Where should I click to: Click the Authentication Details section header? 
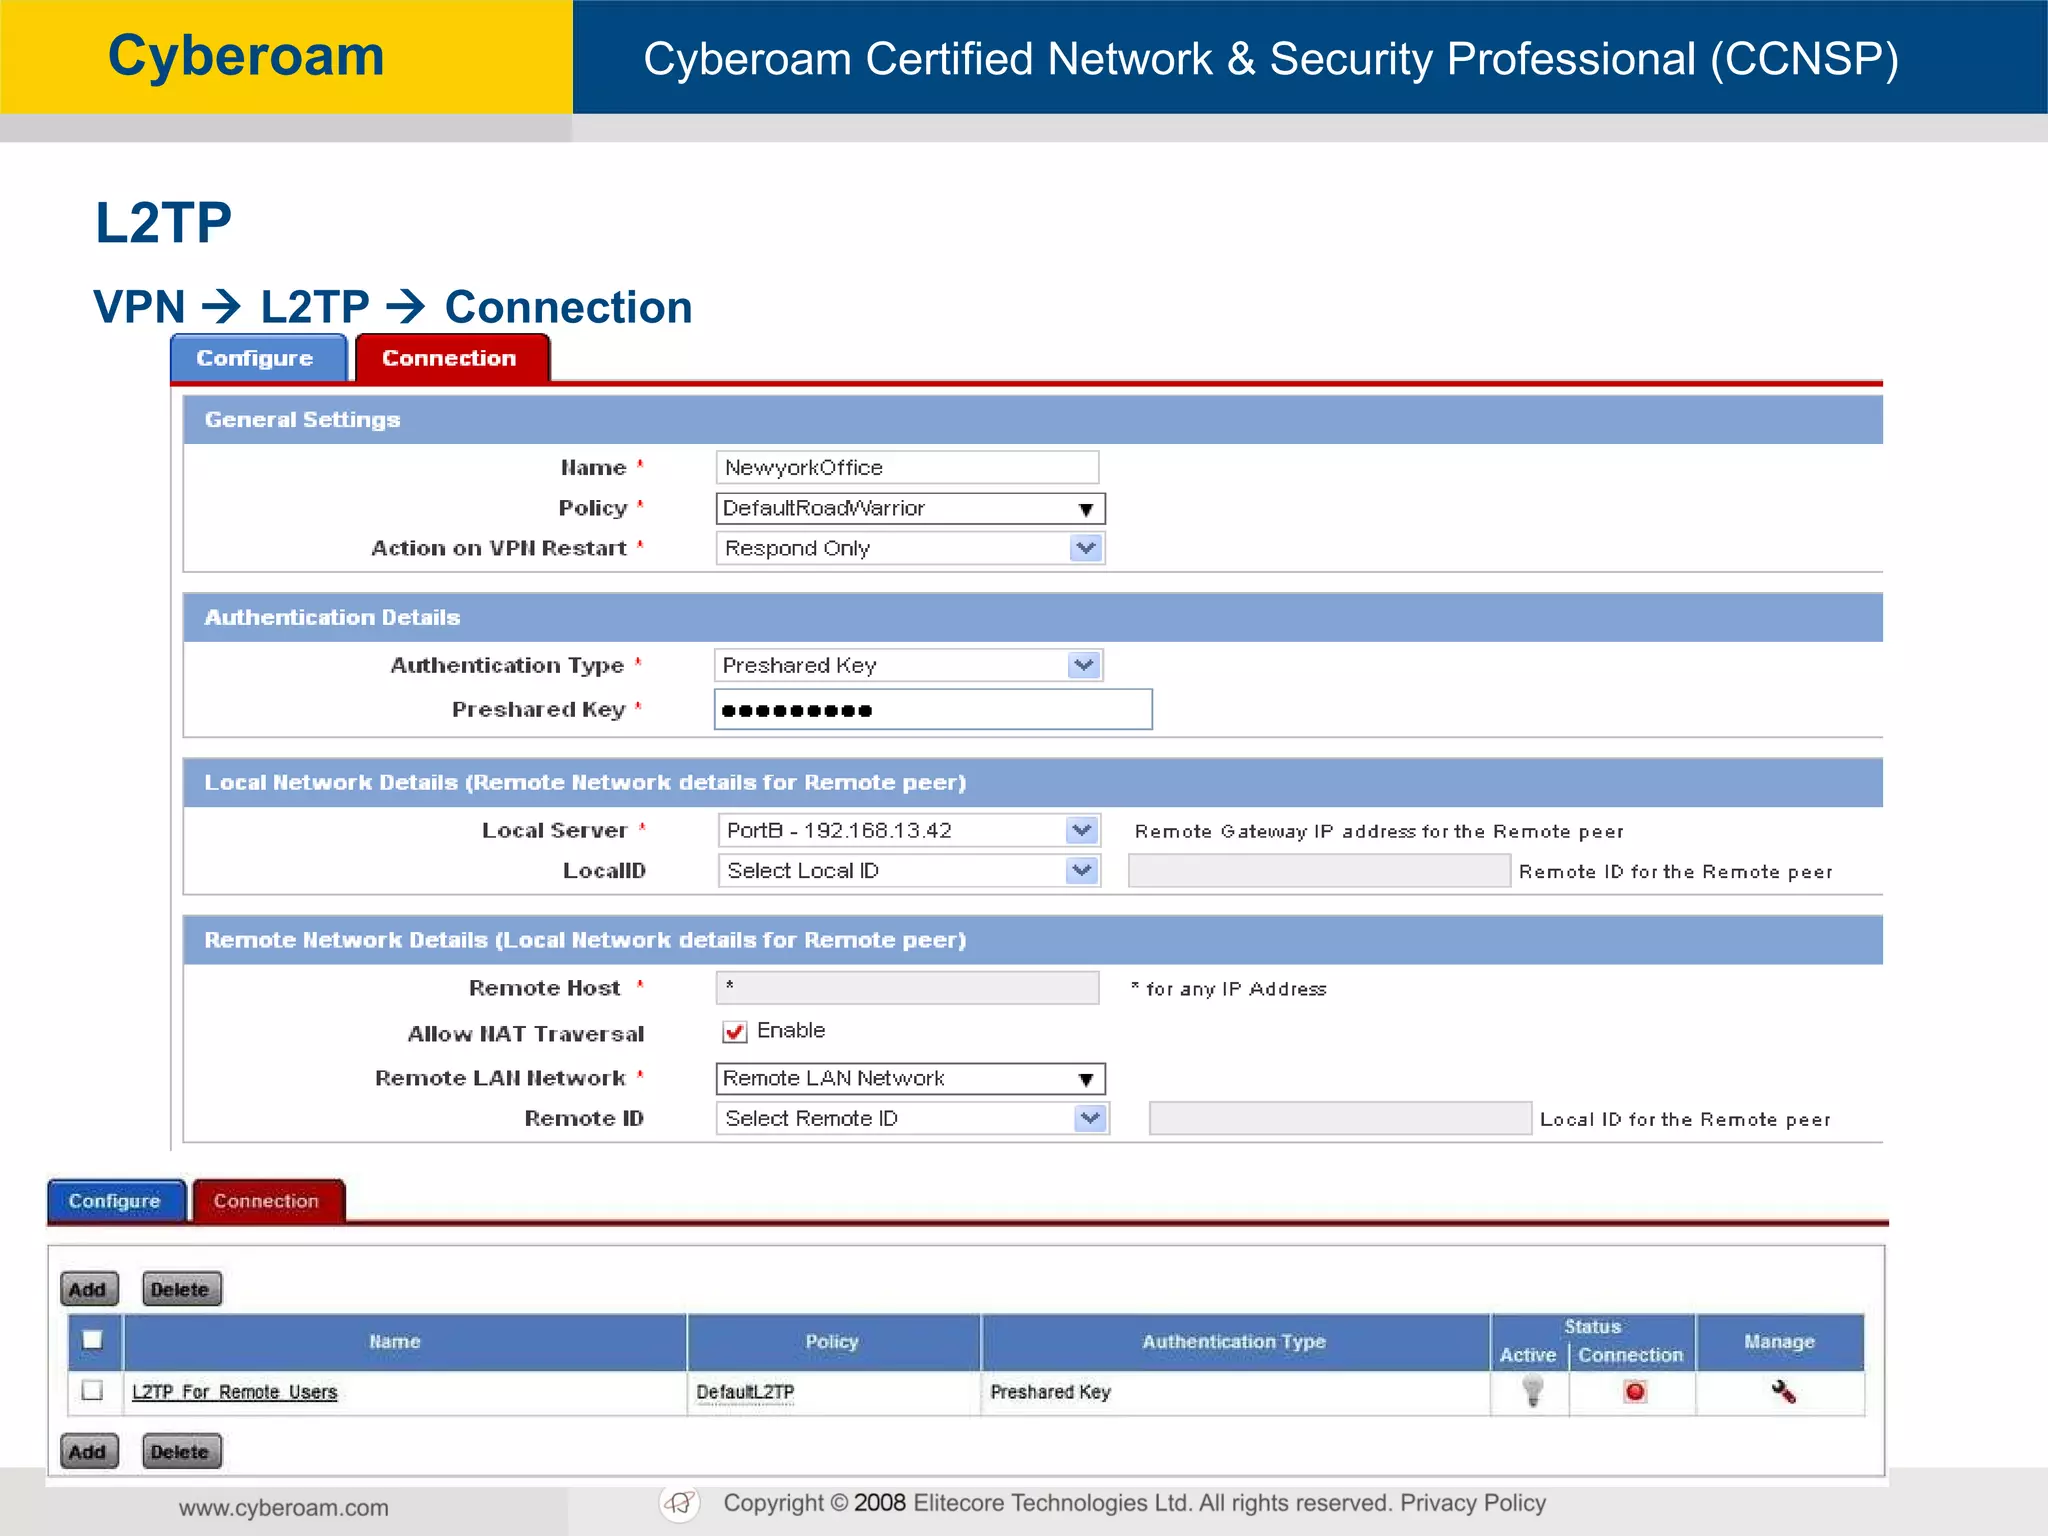tap(1033, 617)
